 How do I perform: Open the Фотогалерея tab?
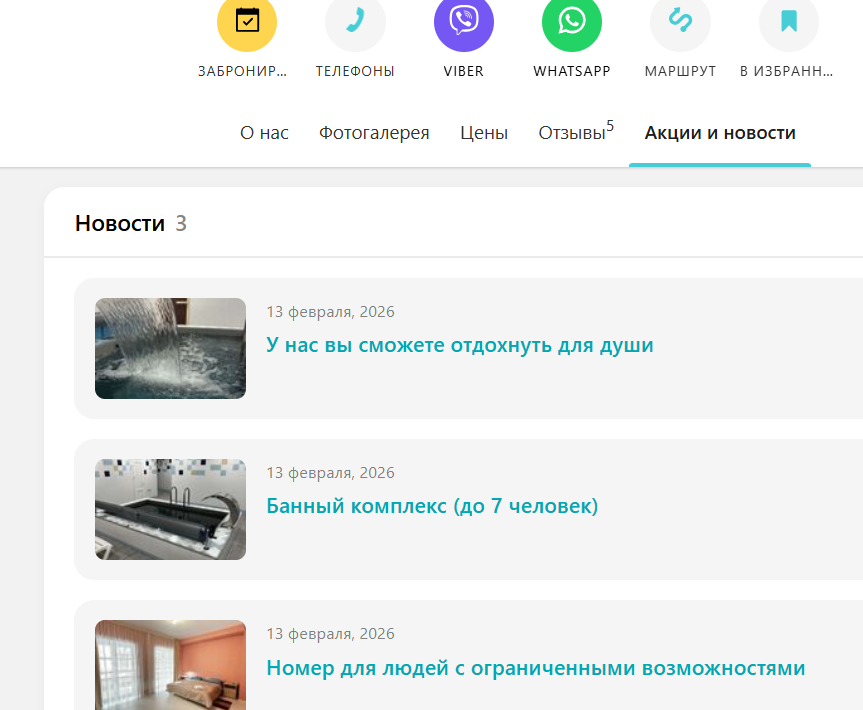point(374,133)
